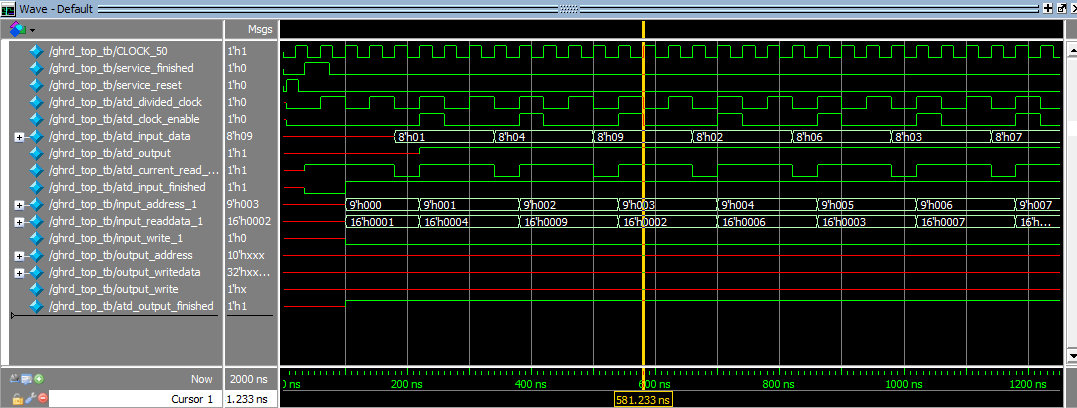Image resolution: width=1077 pixels, height=408 pixels.
Task: Click value 9'h003 of input_address_1
Action: pyautogui.click(x=242, y=205)
